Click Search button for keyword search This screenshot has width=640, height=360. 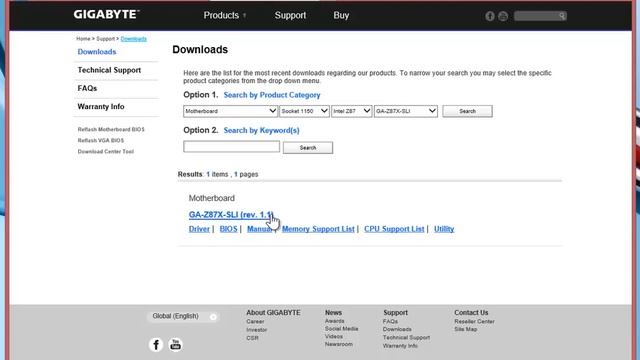tap(308, 148)
